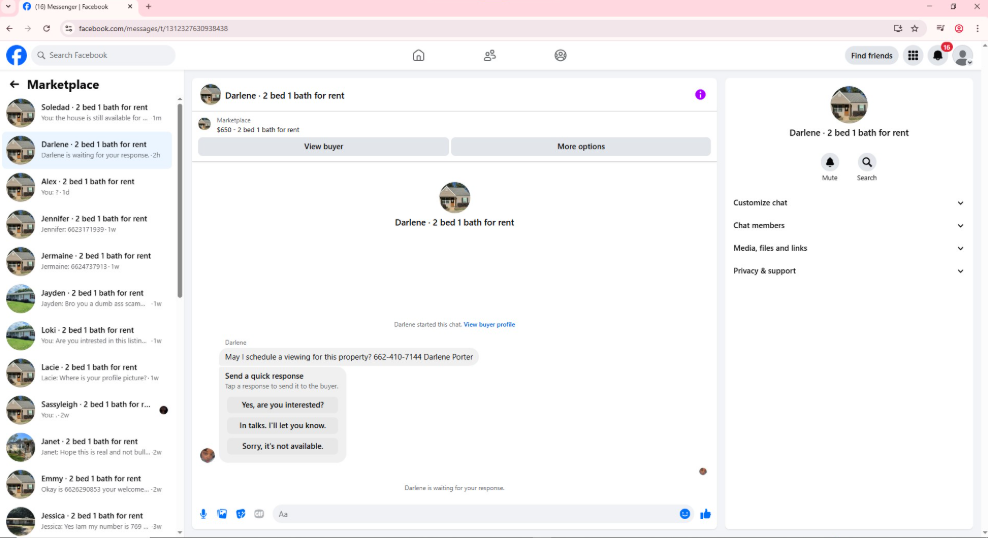Mute the Darlene conversation
988x538 pixels.
click(829, 163)
